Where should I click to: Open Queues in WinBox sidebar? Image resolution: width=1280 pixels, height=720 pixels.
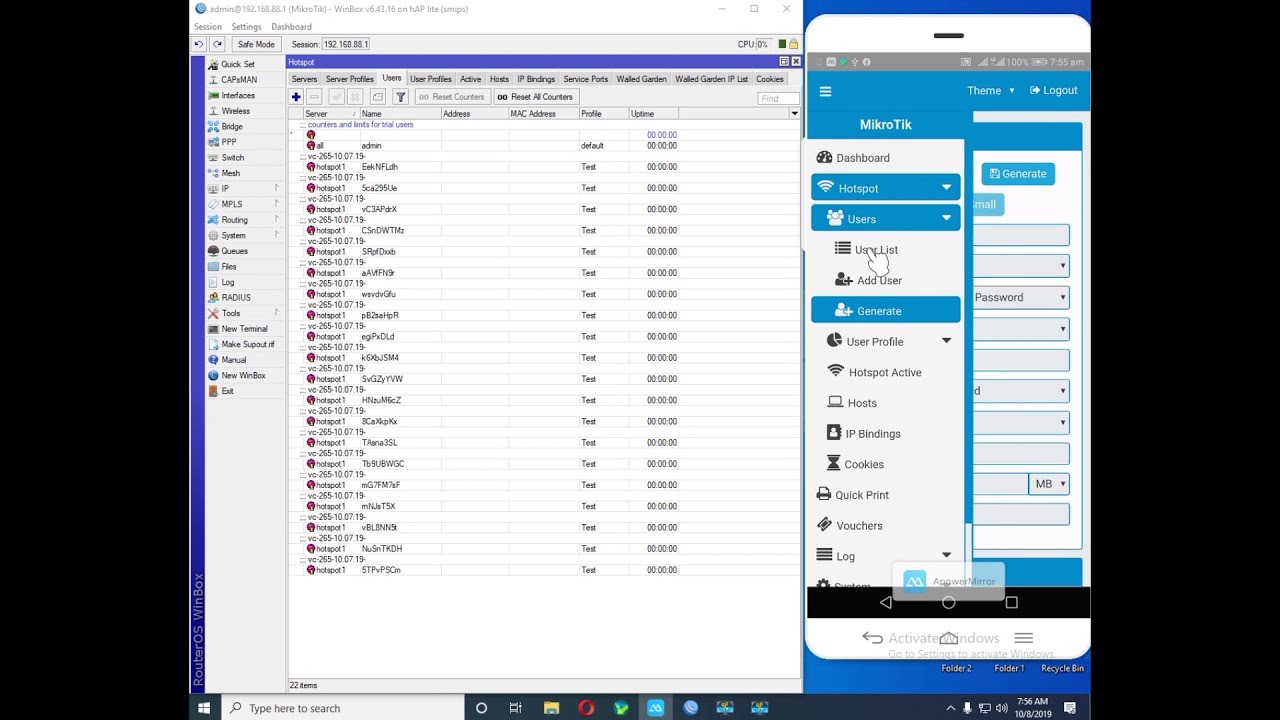coord(234,251)
